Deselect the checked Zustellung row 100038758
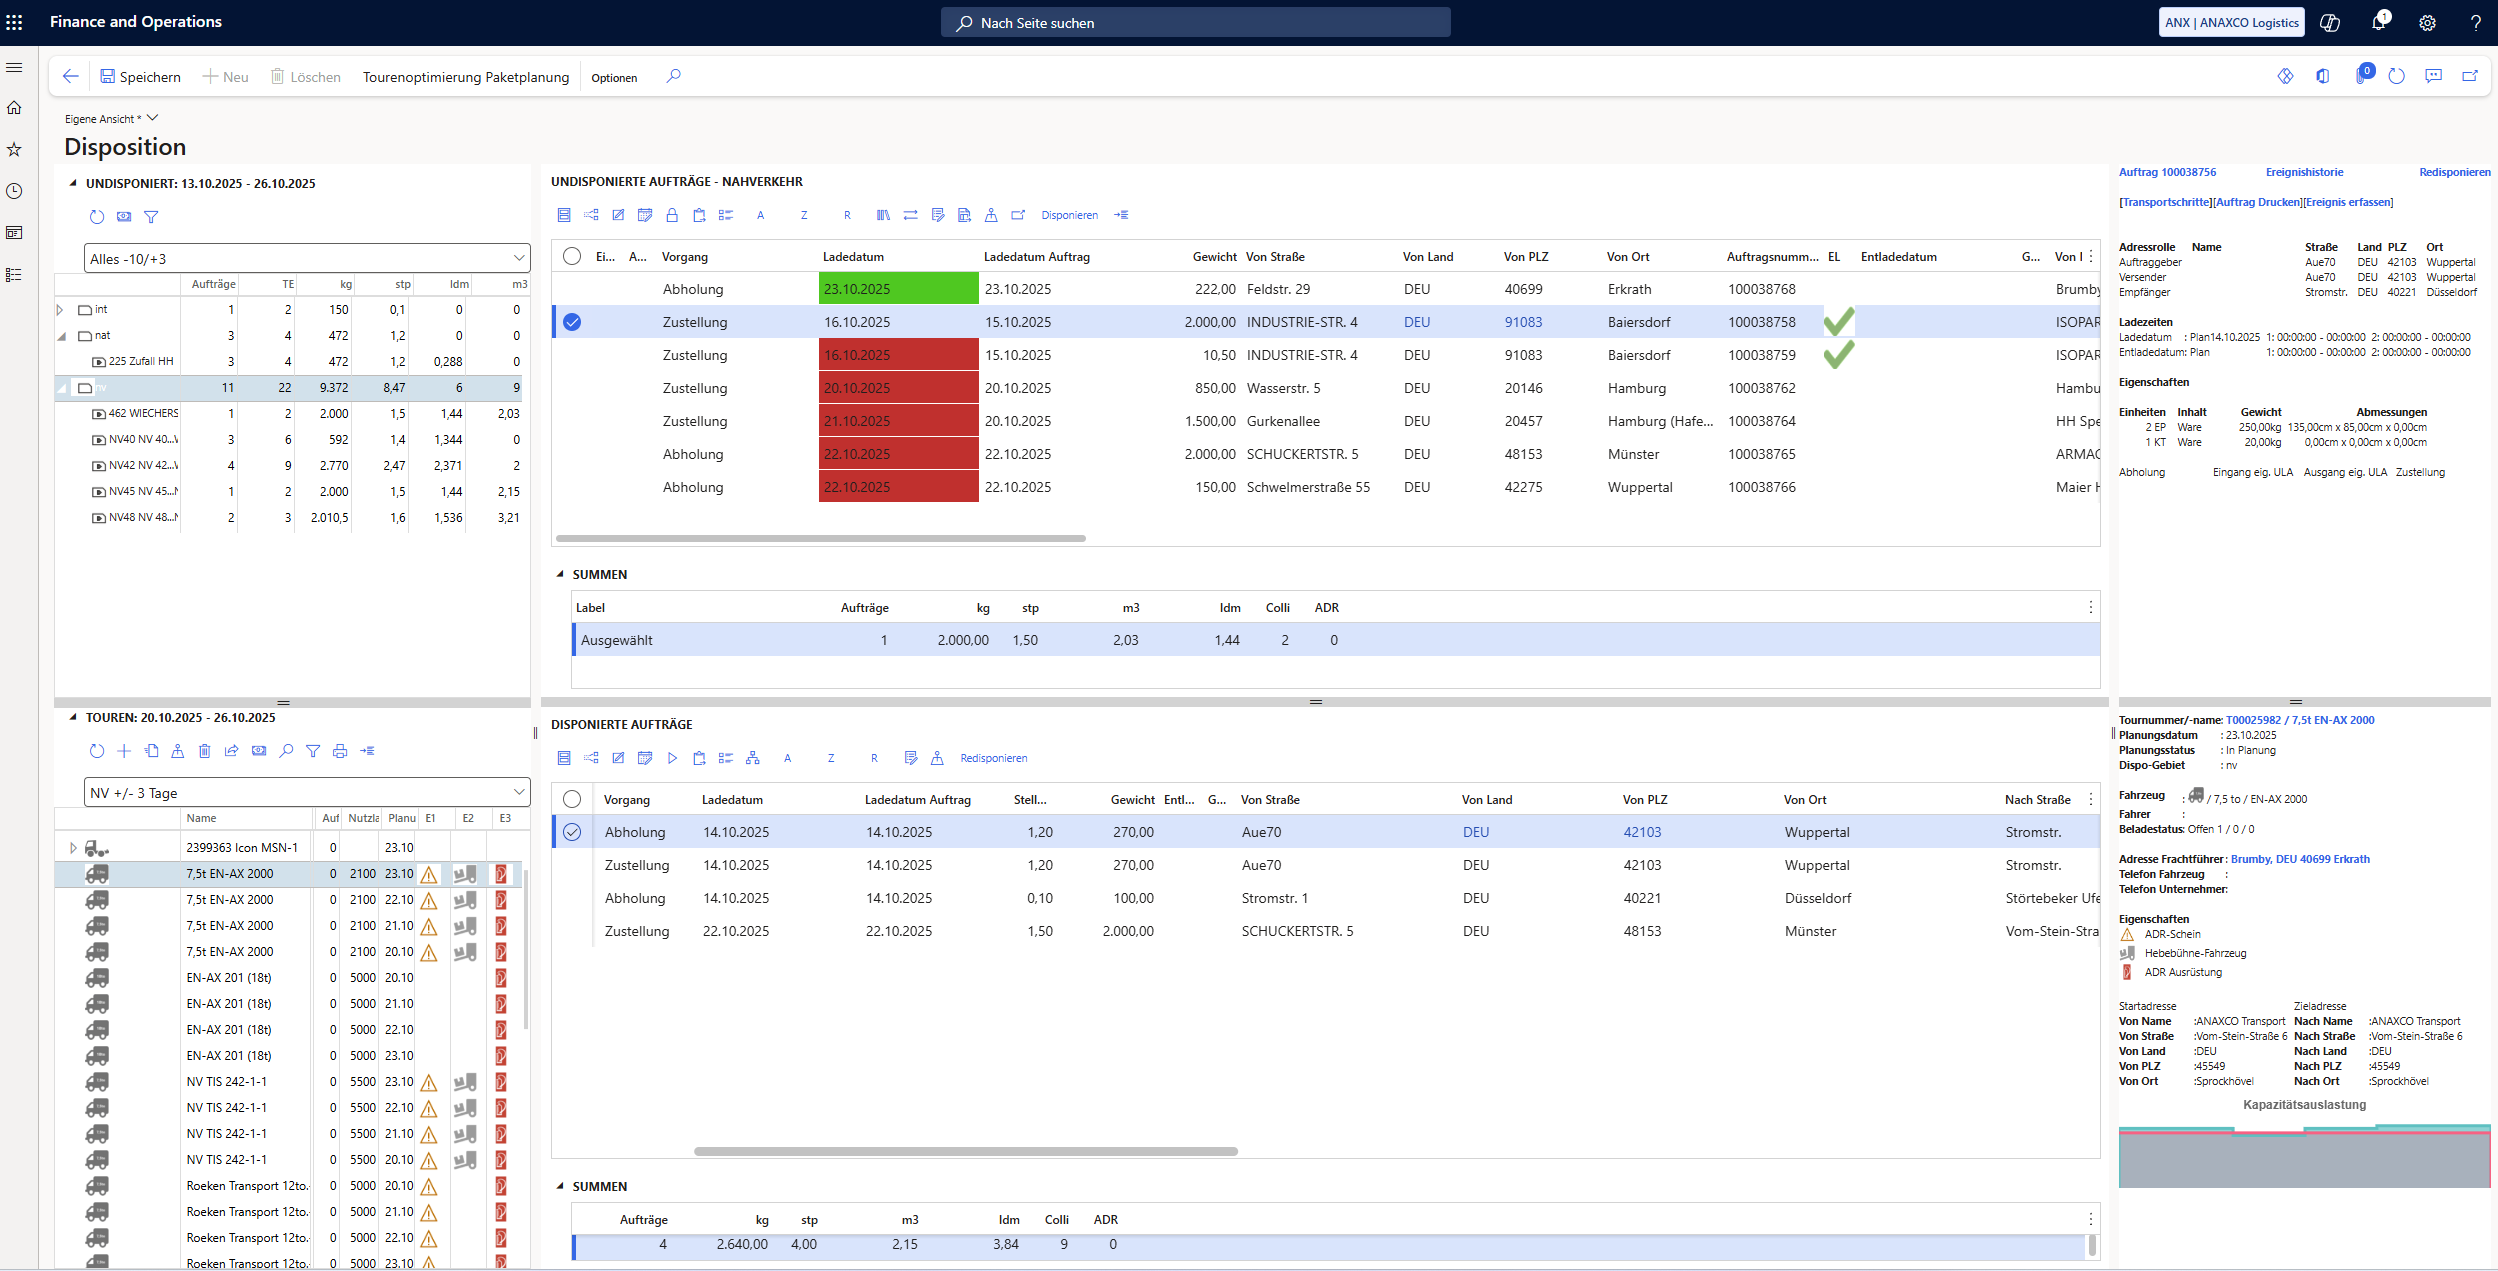Viewport: 2498px width, 1271px height. point(572,322)
